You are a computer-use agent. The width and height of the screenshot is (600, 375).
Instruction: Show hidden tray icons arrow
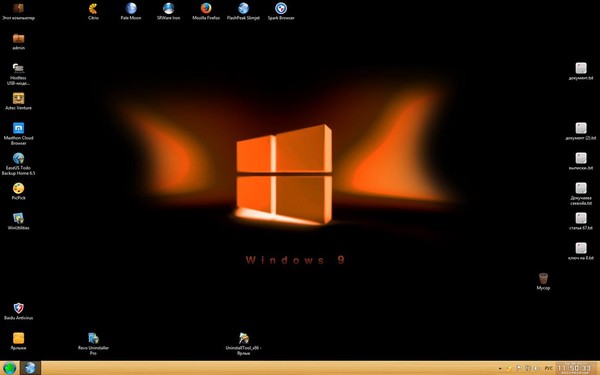pyautogui.click(x=500, y=368)
